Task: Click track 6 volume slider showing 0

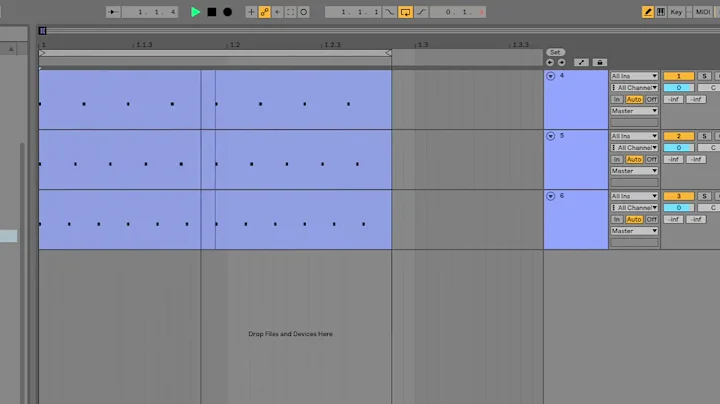Action: [x=679, y=208]
